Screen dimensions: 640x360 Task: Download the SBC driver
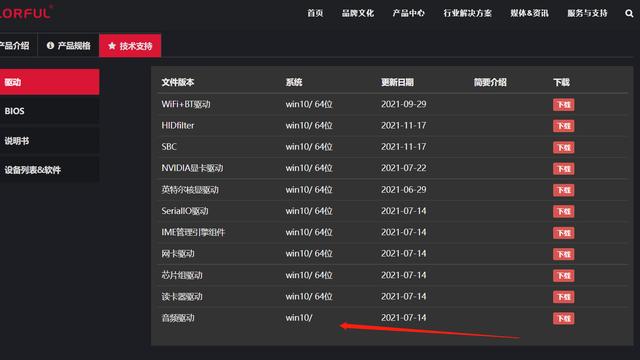point(564,147)
